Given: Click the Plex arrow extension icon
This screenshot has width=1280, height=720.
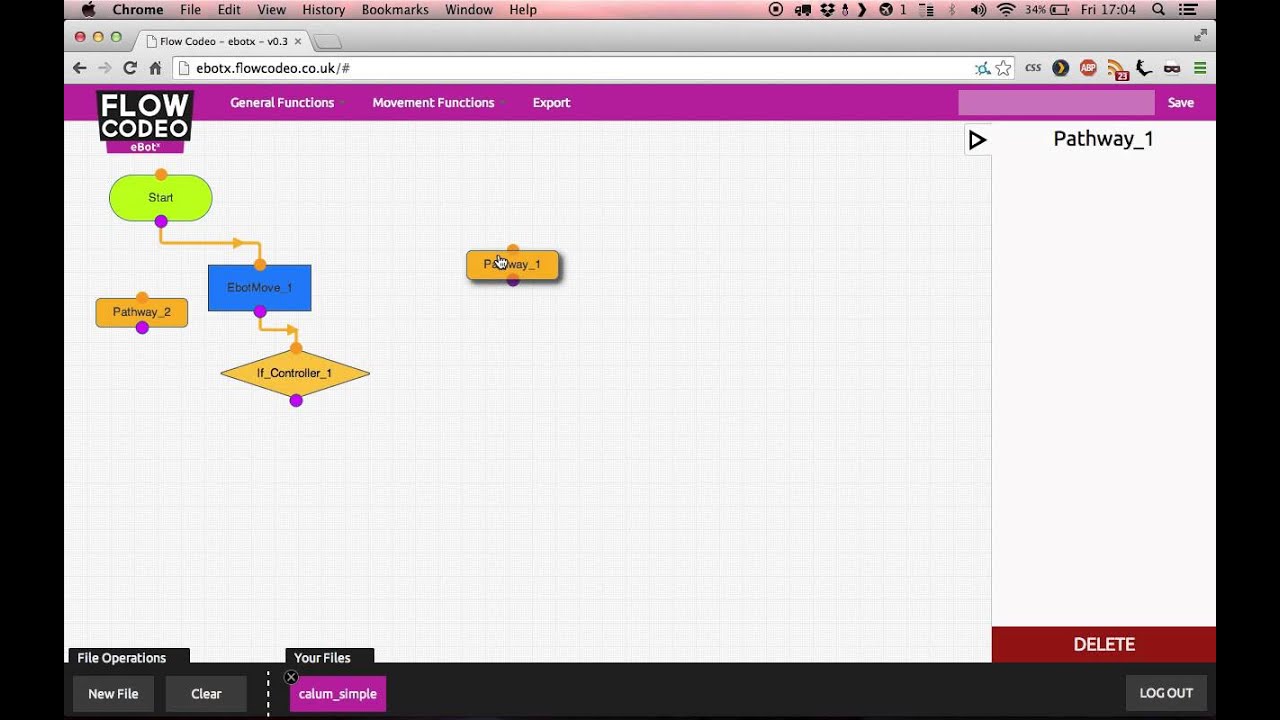Looking at the screenshot, I should click(x=1061, y=68).
